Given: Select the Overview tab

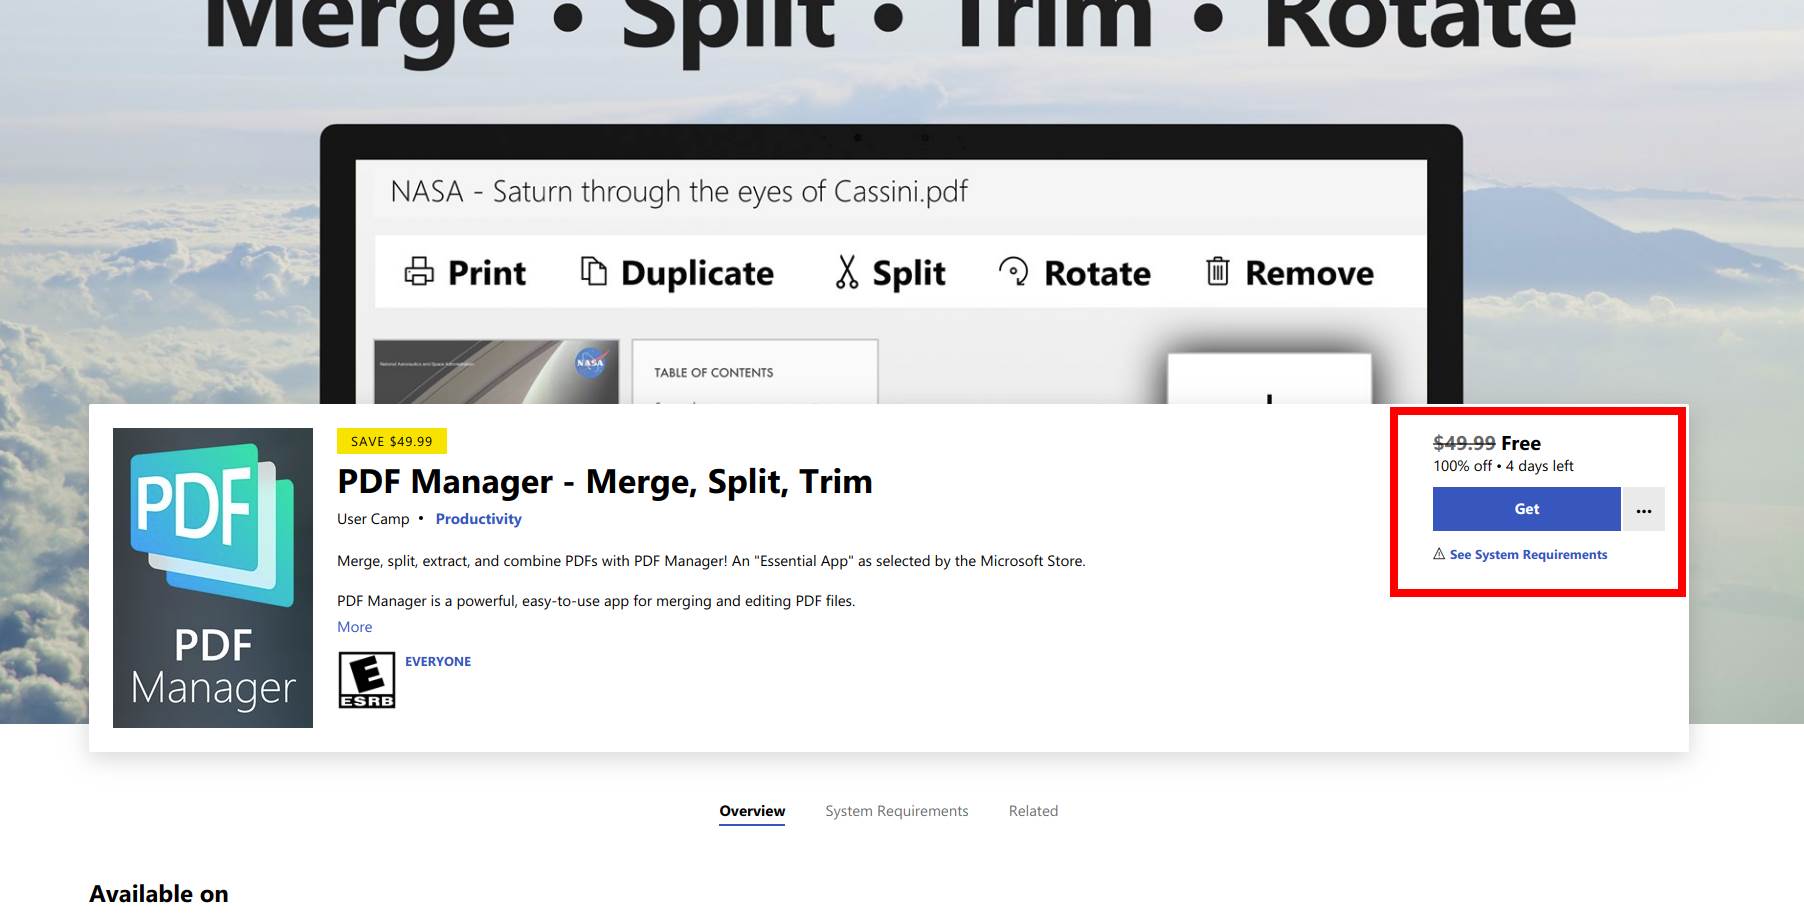Looking at the screenshot, I should [x=752, y=811].
